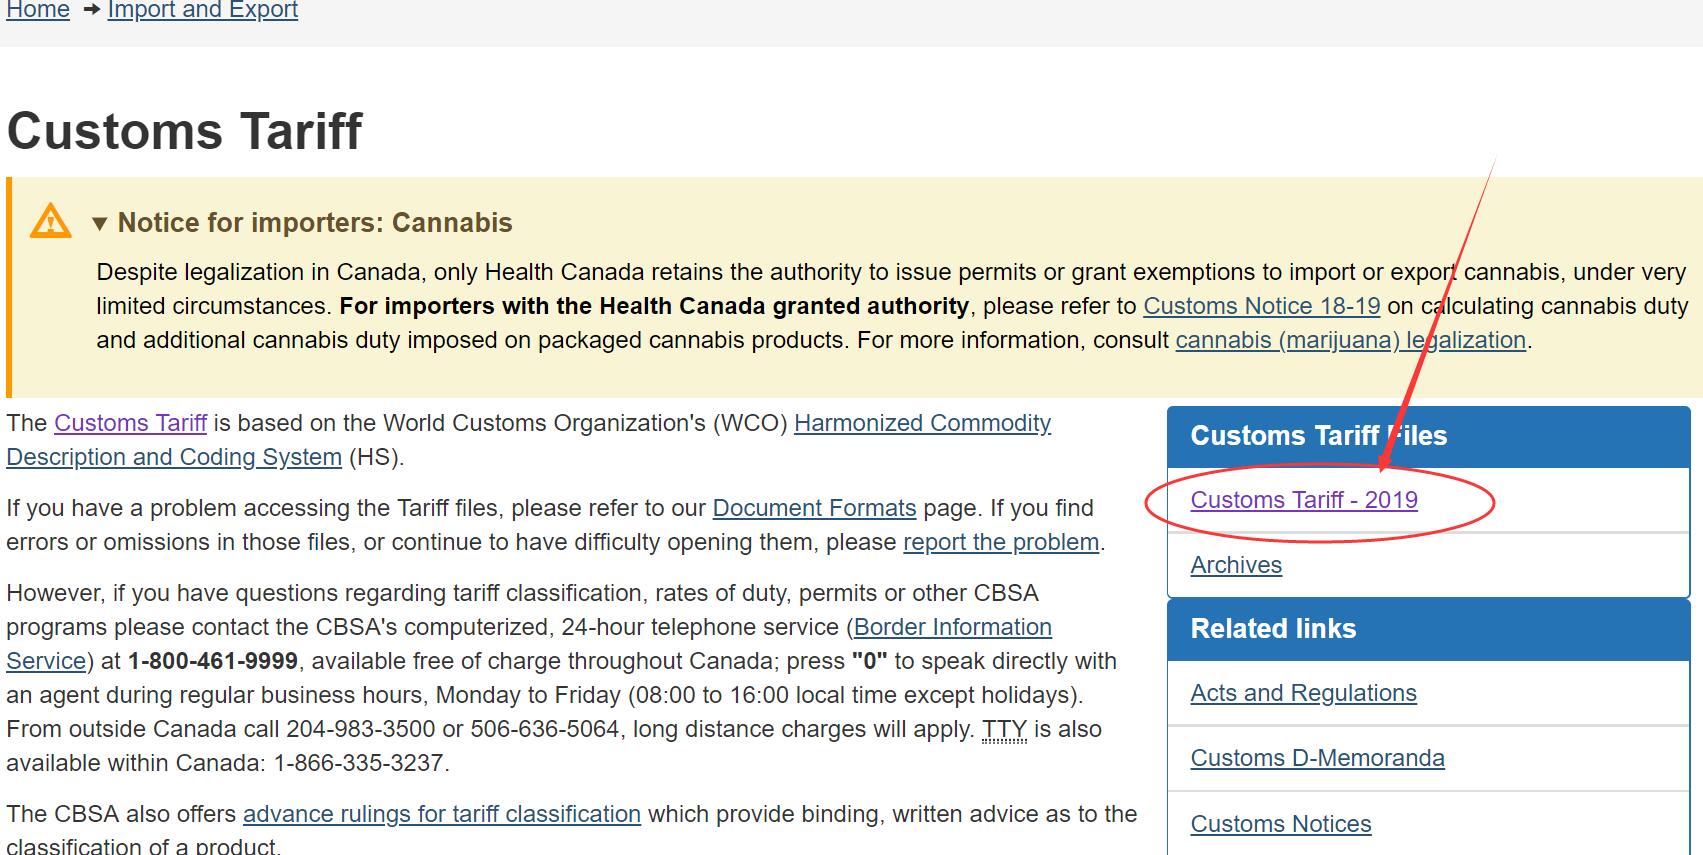Screen dimensions: 1703x855
Task: Open the Border Information Service link
Action: (x=952, y=627)
